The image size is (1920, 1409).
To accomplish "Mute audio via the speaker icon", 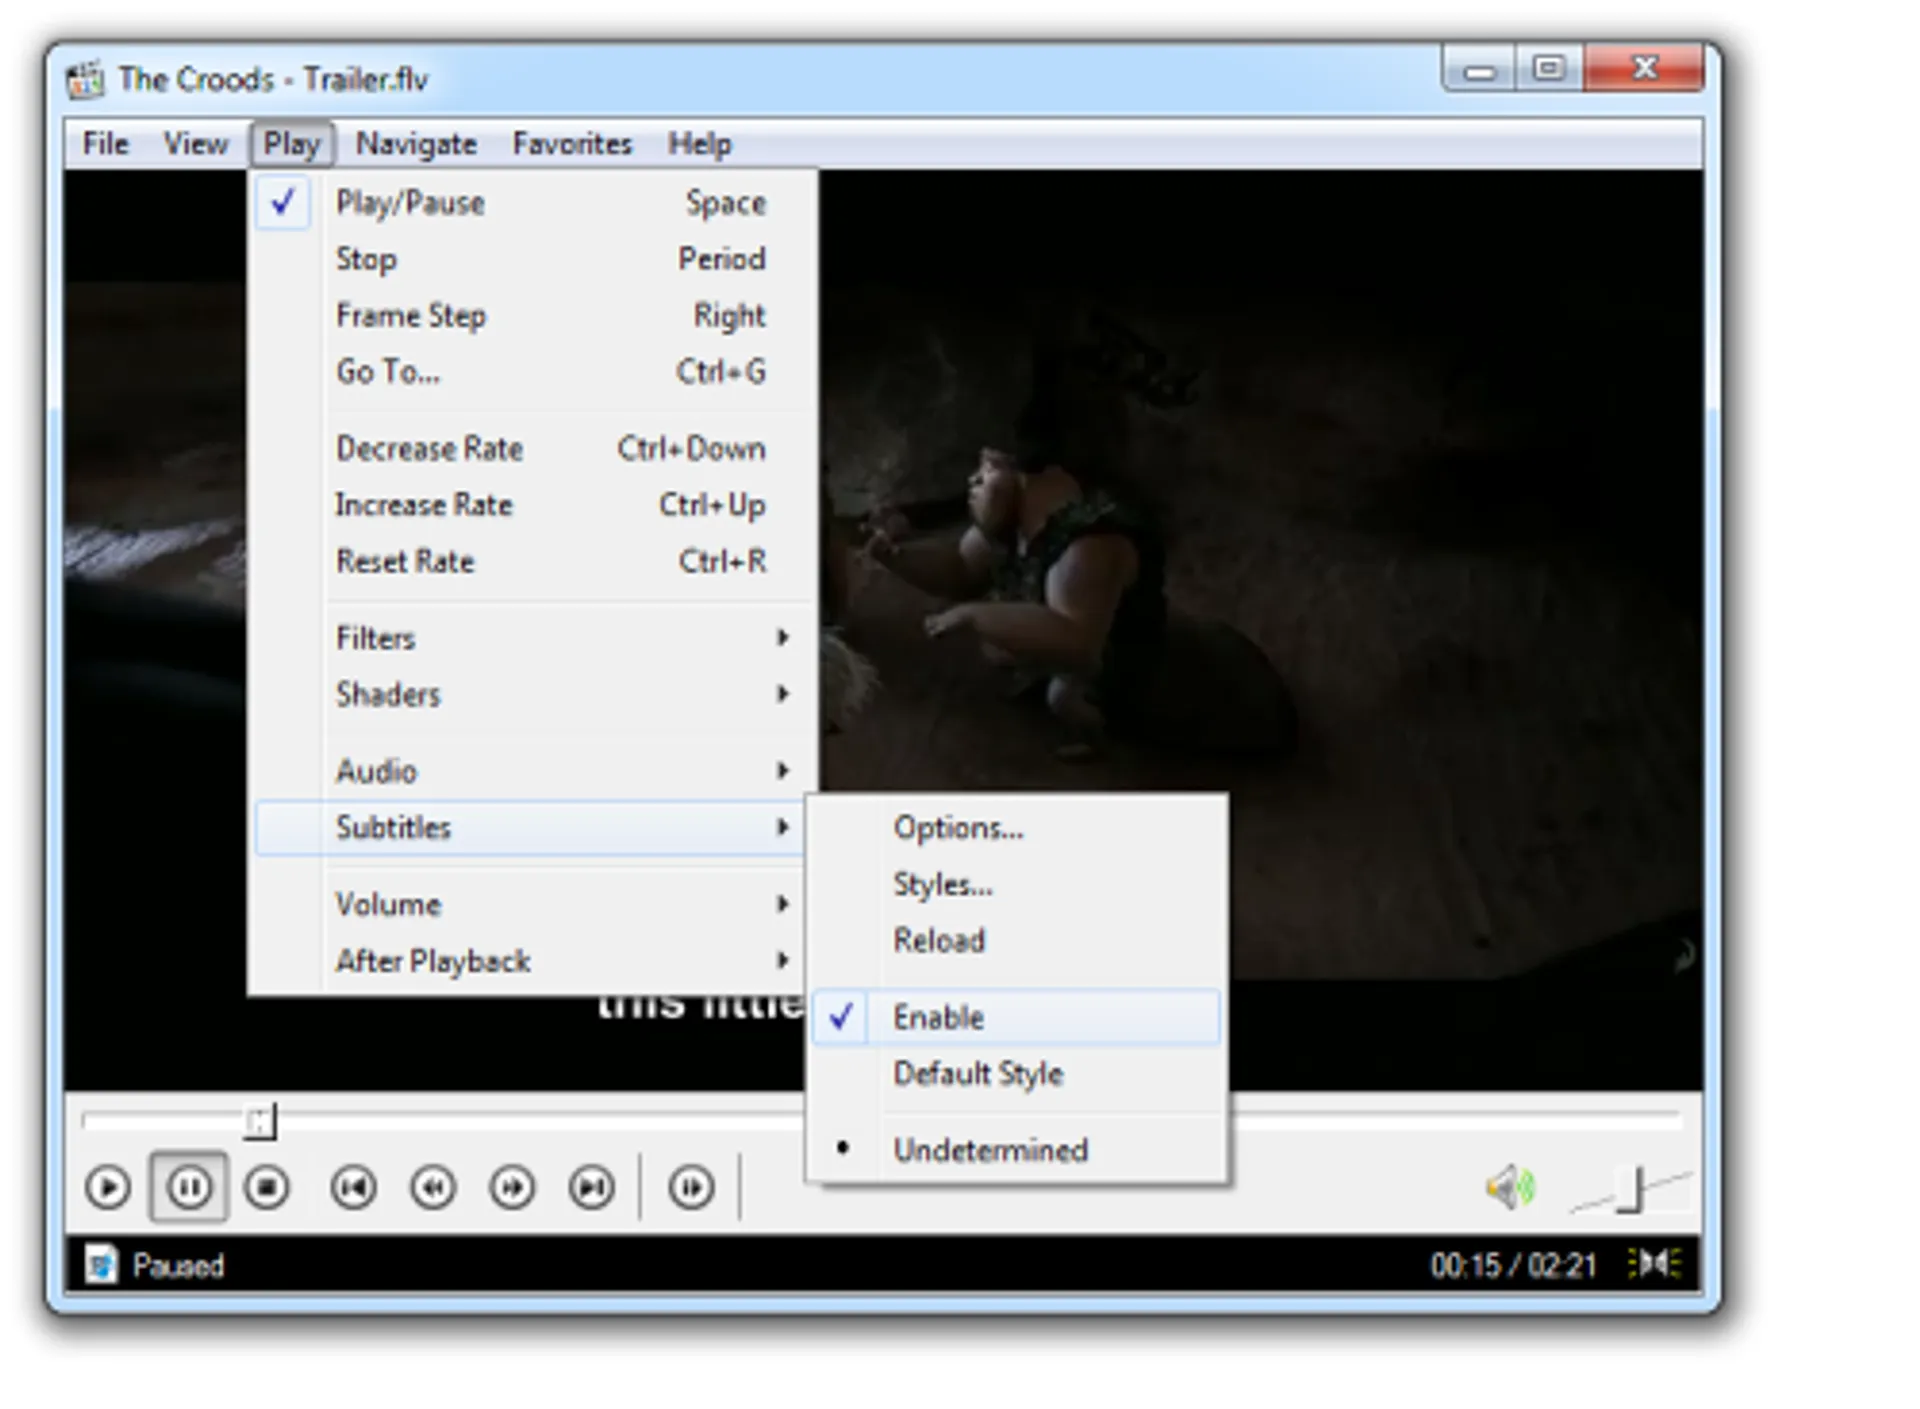I will click(1510, 1187).
